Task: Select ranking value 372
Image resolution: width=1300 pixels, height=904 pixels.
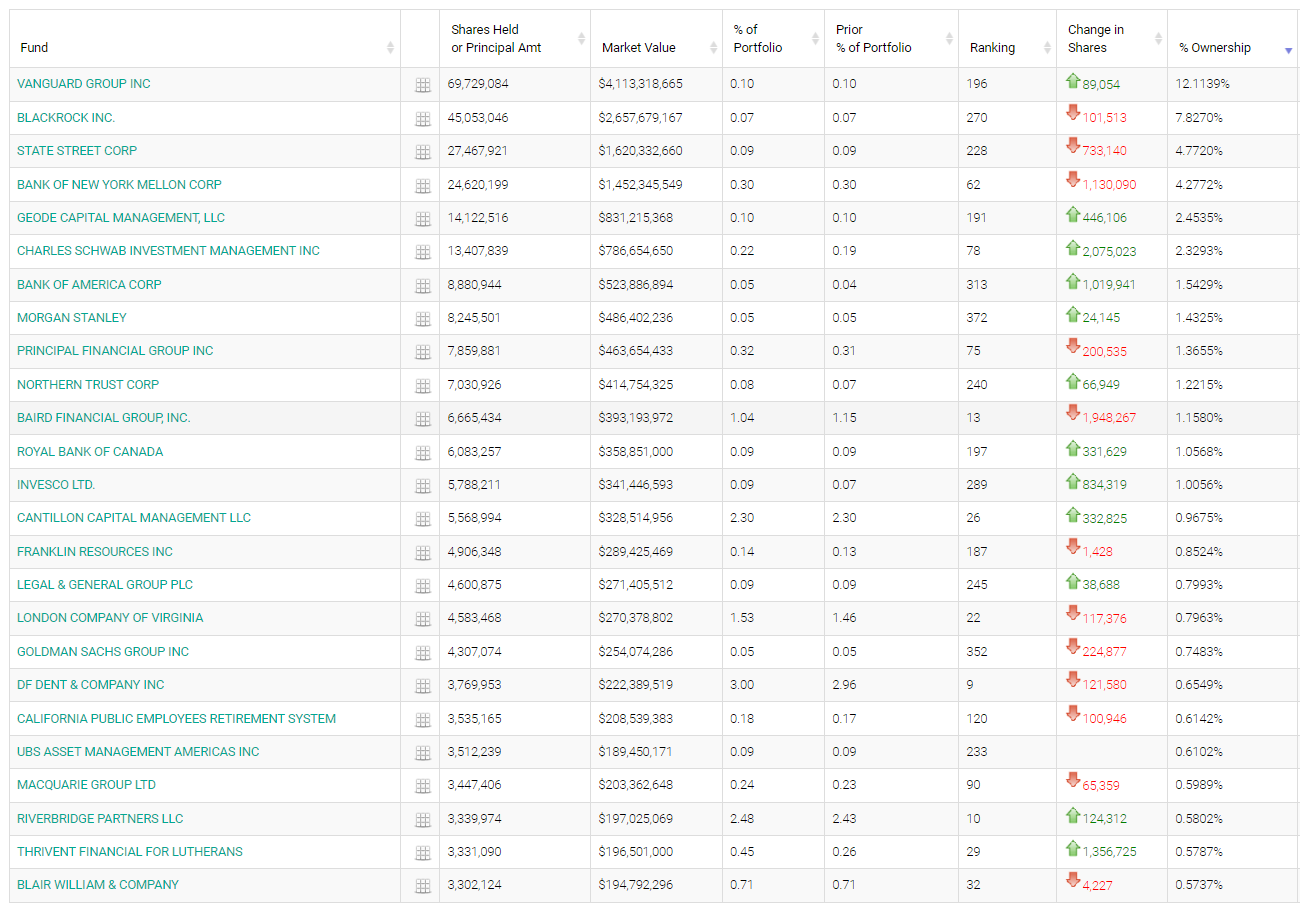Action: [x=977, y=318]
